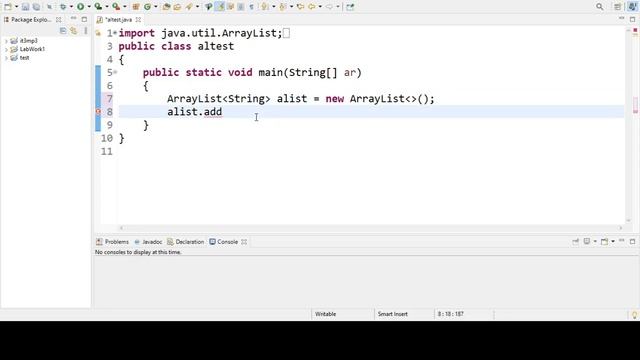640x360 pixels.
Task: Toggle Block Selection mode button
Action: pyautogui.click(x=241, y=7)
